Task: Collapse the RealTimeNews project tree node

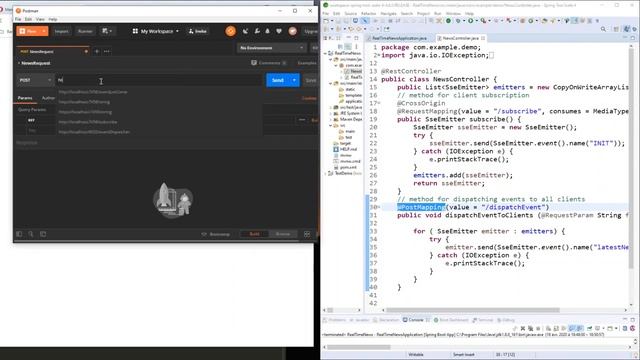Action: pyautogui.click(x=326, y=53)
